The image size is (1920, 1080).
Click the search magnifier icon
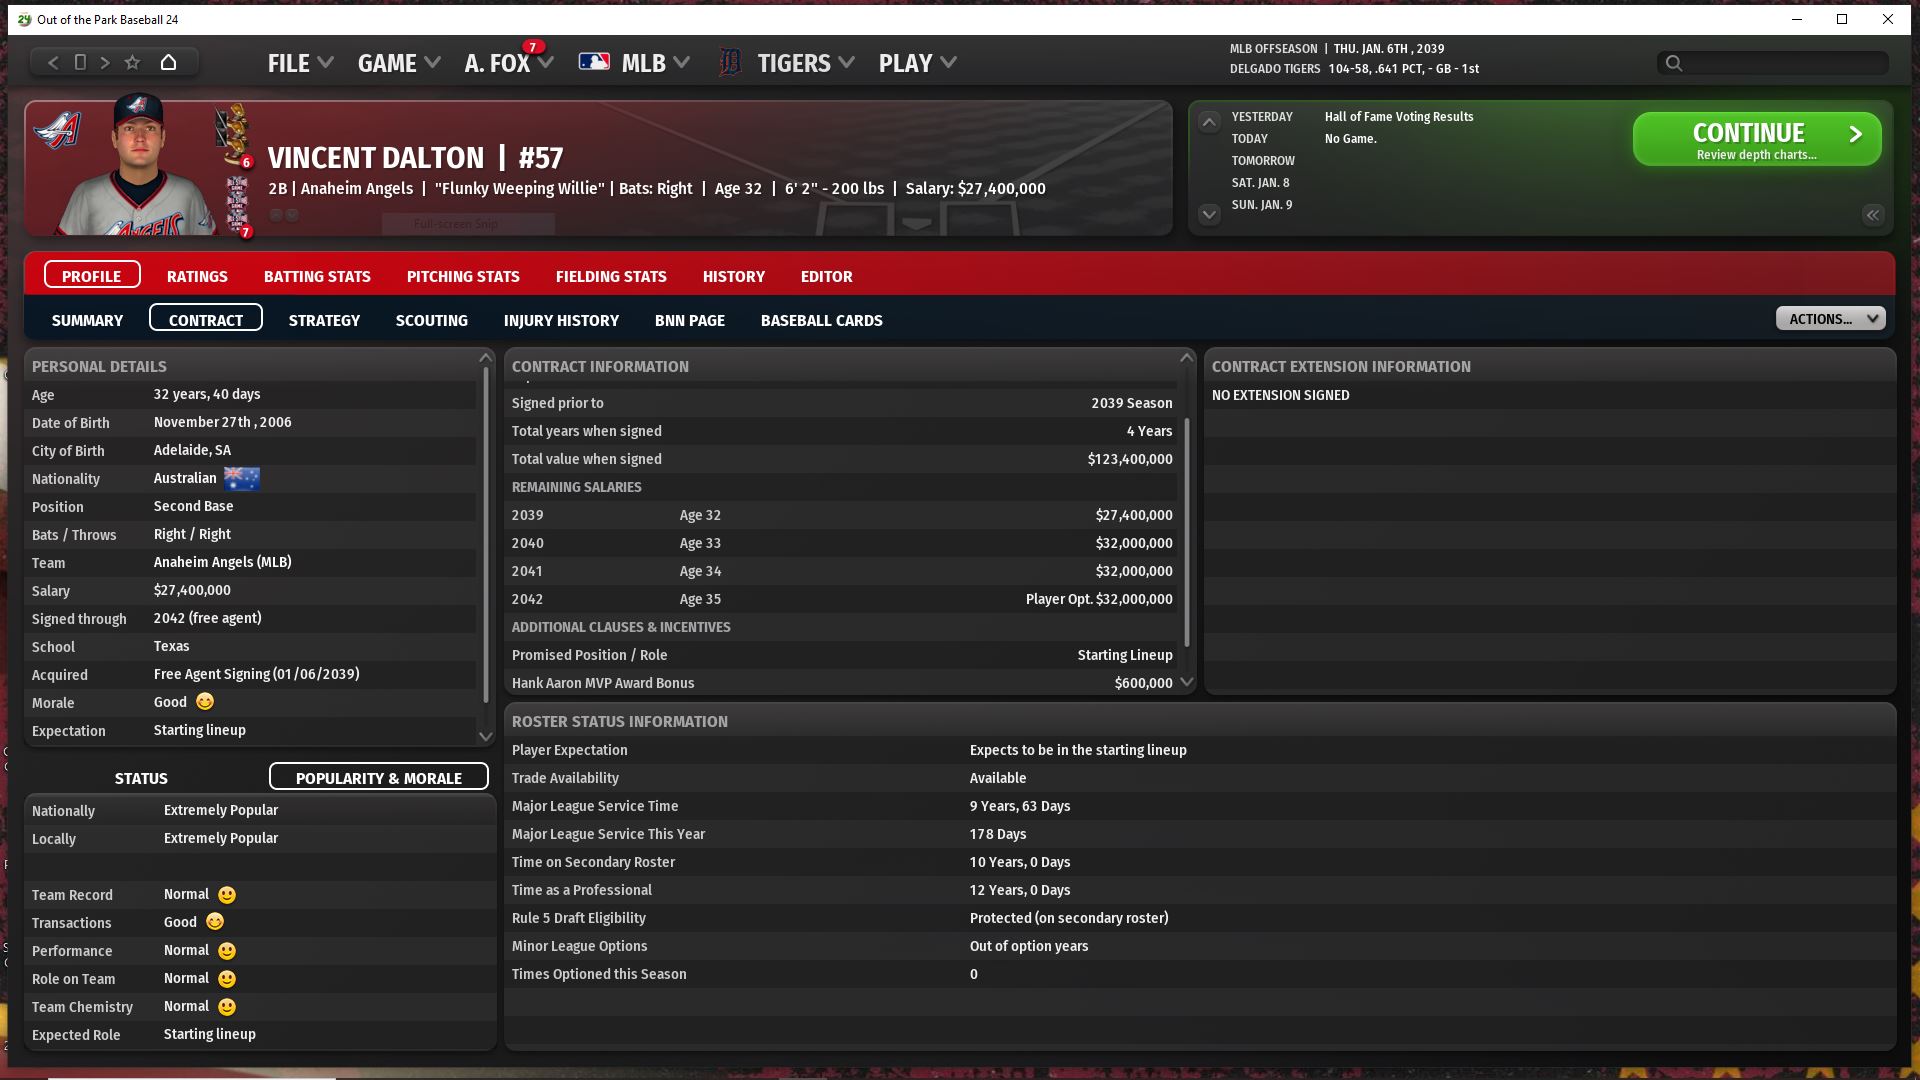tap(1673, 63)
